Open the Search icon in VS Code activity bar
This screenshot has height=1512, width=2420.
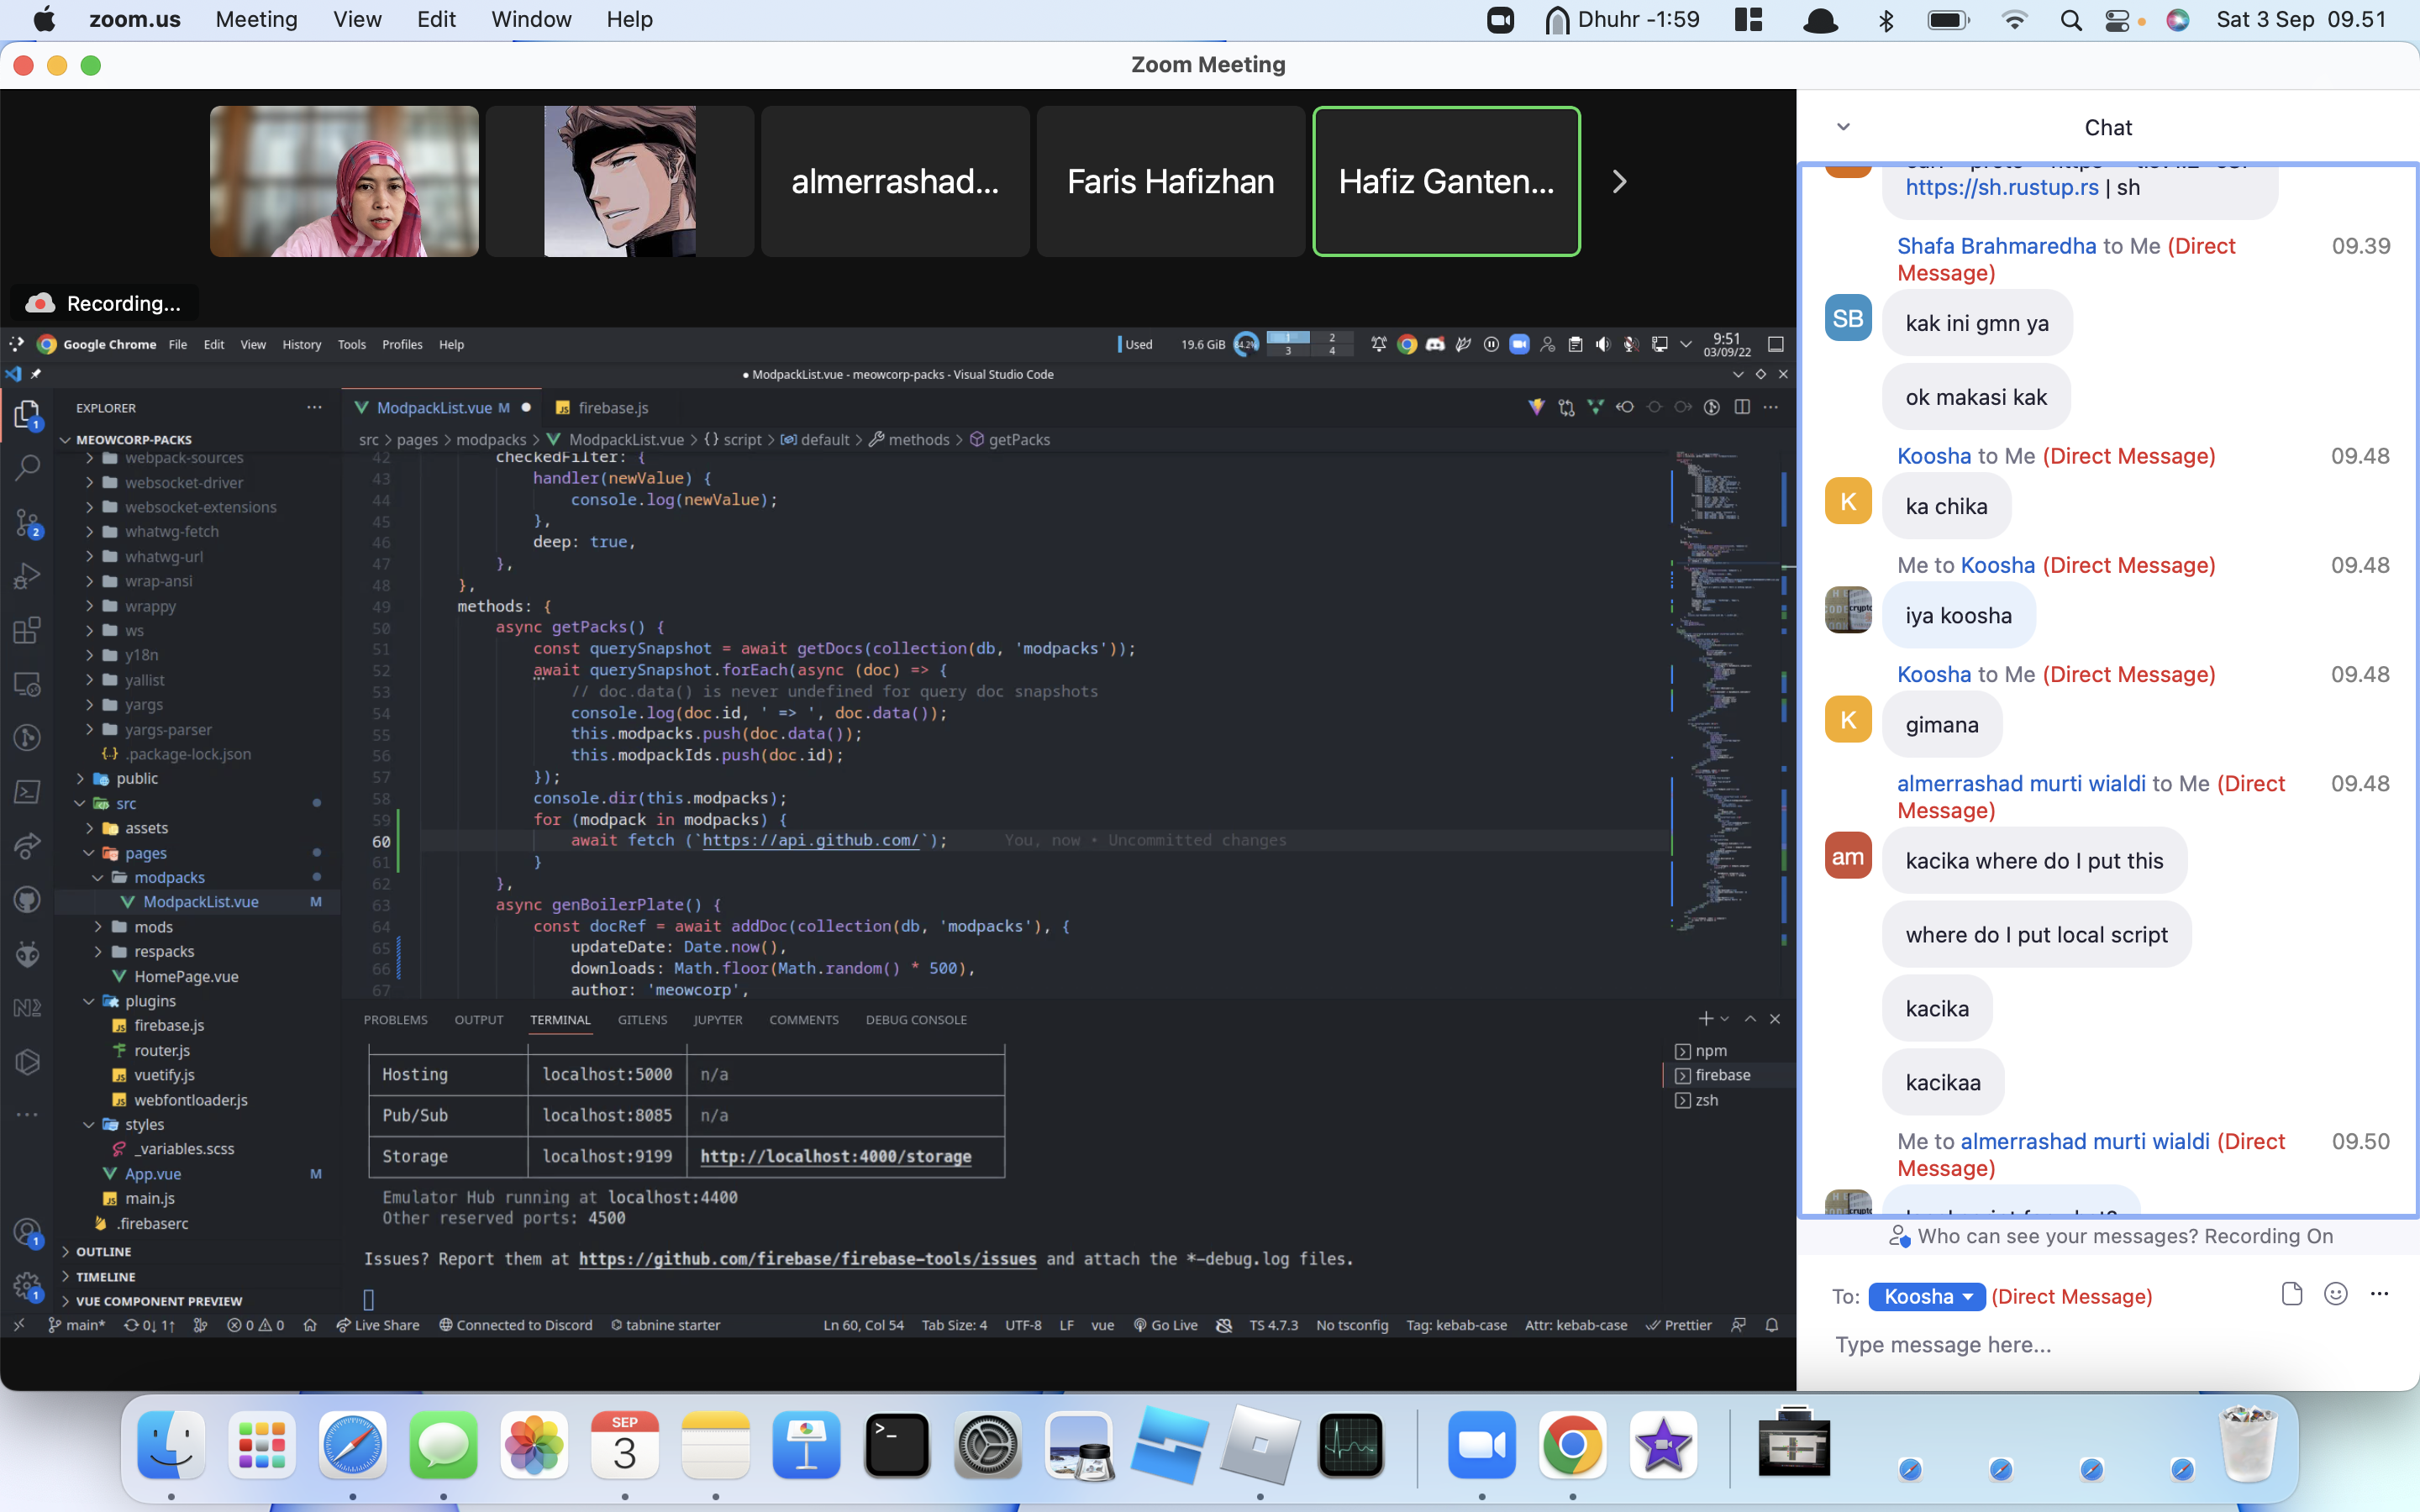pyautogui.click(x=28, y=467)
